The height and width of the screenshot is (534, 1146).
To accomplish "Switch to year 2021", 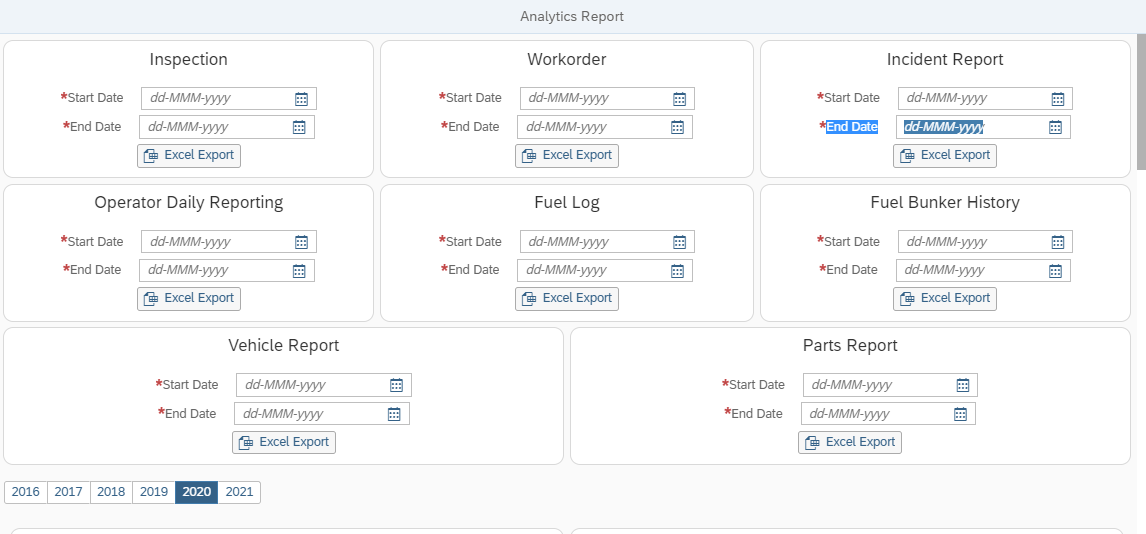I will pyautogui.click(x=239, y=492).
